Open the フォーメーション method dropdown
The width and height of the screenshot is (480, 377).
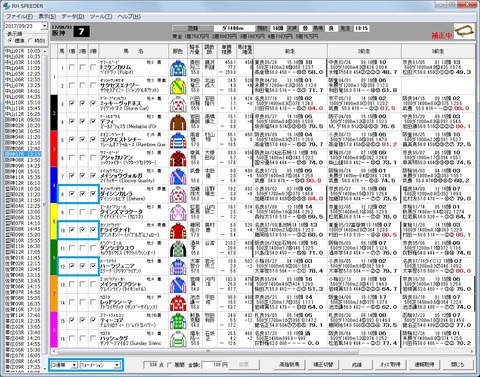click(x=117, y=365)
